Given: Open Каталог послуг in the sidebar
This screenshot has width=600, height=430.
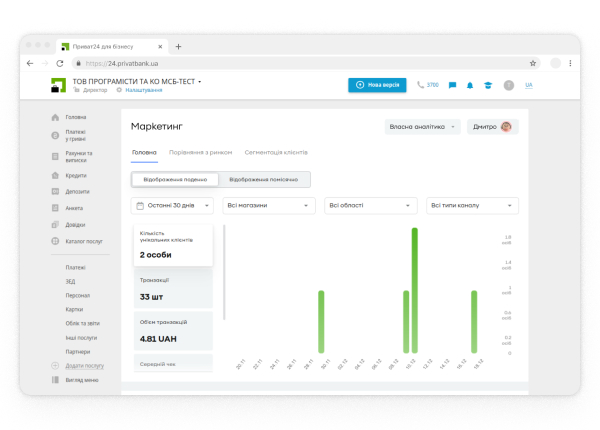Looking at the screenshot, I should coord(84,241).
